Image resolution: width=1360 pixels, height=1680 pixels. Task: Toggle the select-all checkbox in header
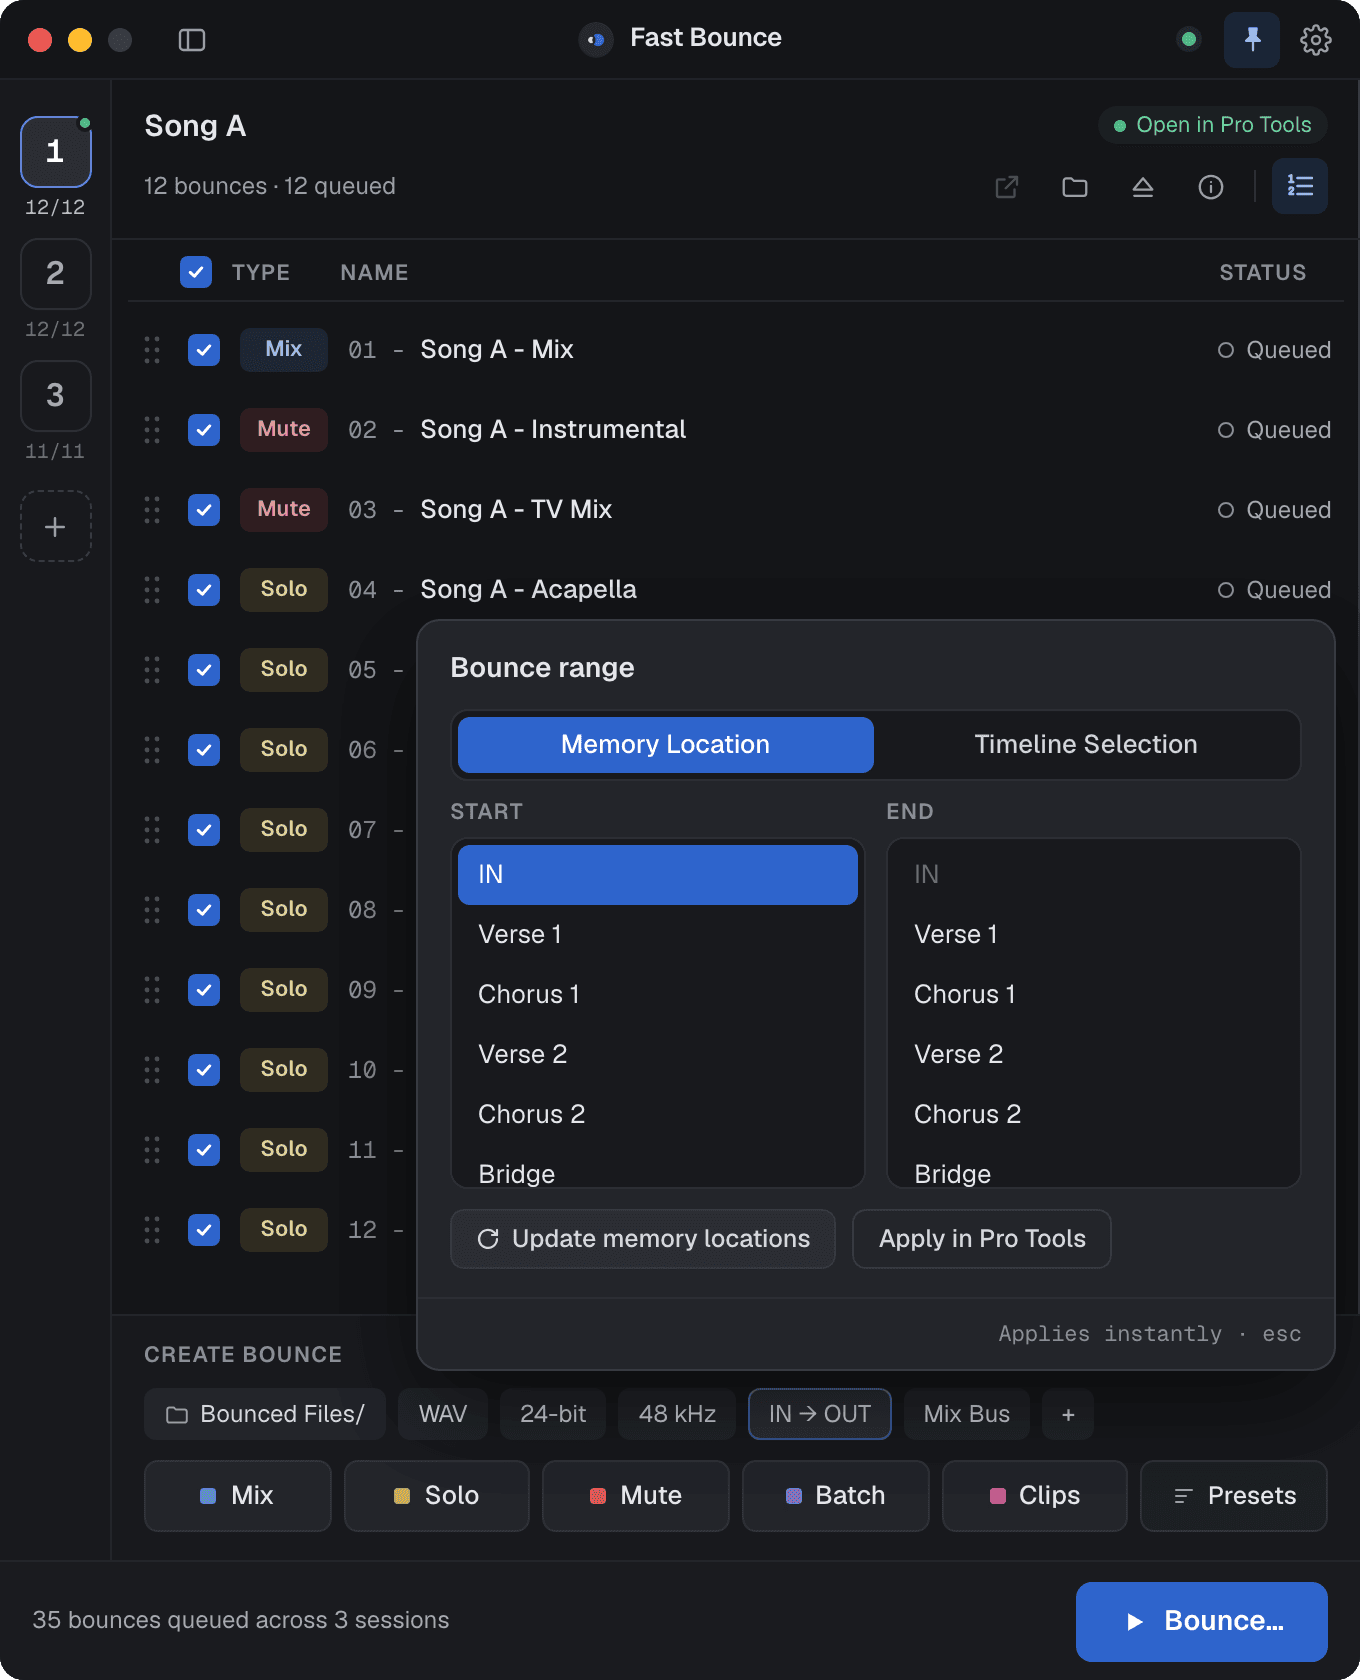[x=196, y=272]
